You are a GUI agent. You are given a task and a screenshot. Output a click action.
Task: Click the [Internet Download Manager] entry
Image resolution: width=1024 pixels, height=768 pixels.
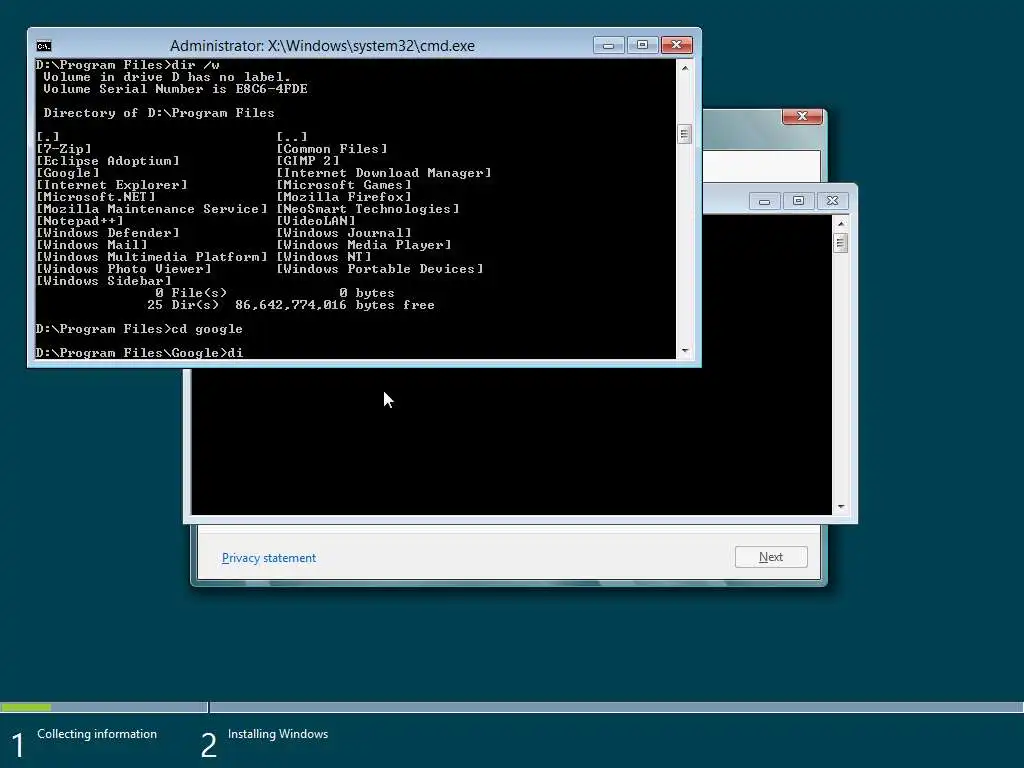coord(384,173)
